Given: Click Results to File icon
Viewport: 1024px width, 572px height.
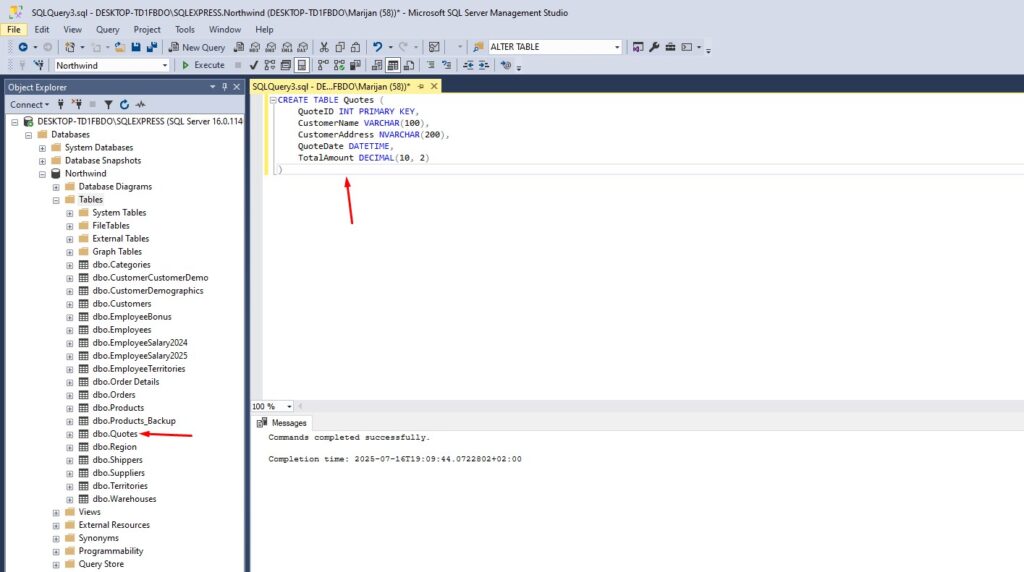Looking at the screenshot, I should click(409, 65).
